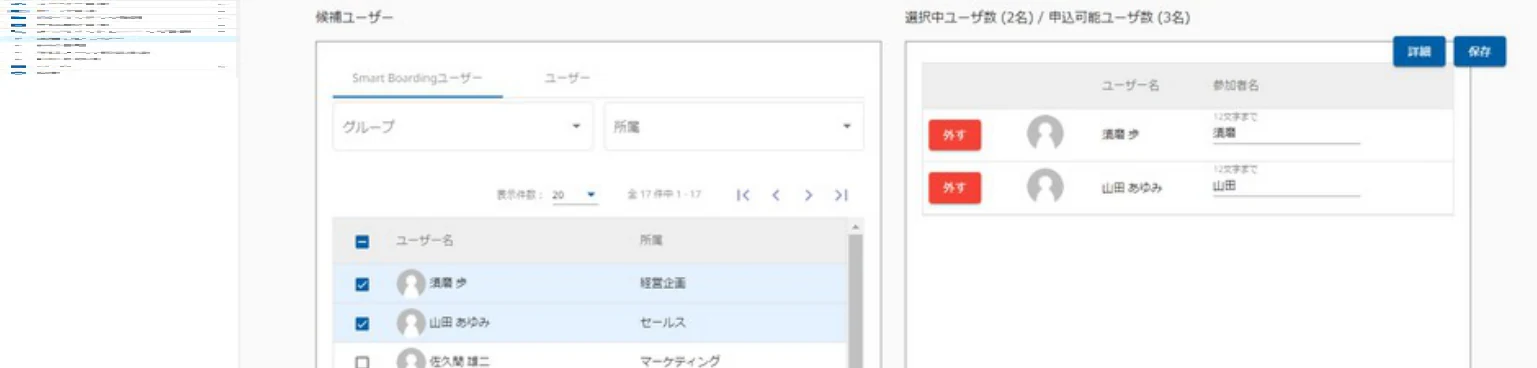Click the 山田 あゆみ name in the selected users table
Screen dimensions: 1537x368
pyautogui.click(x=1132, y=187)
